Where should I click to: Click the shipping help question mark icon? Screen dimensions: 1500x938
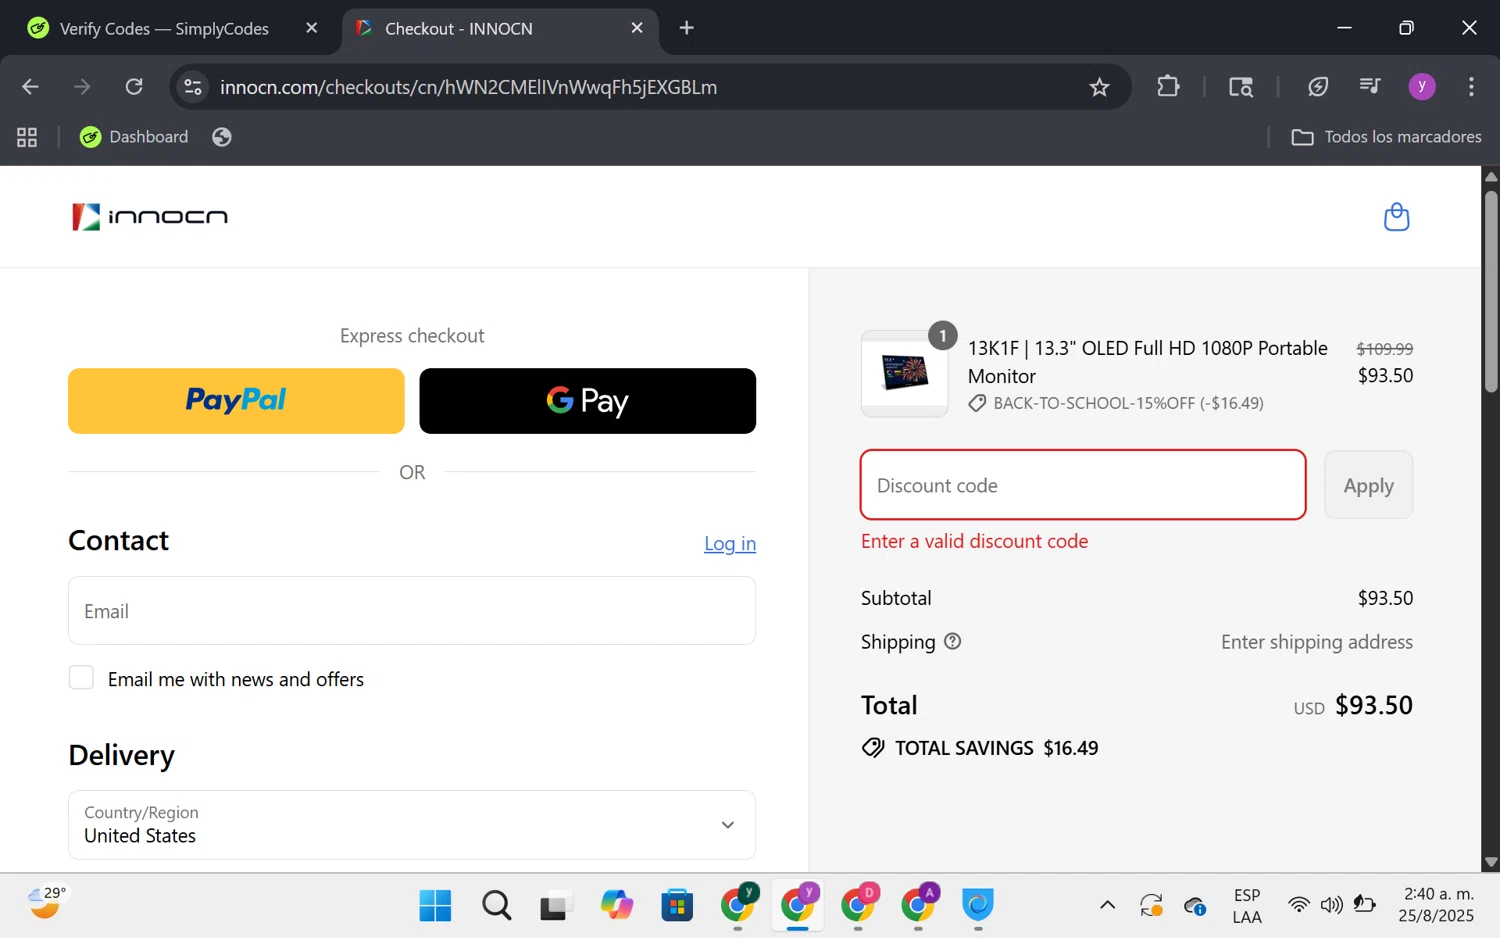(x=952, y=641)
